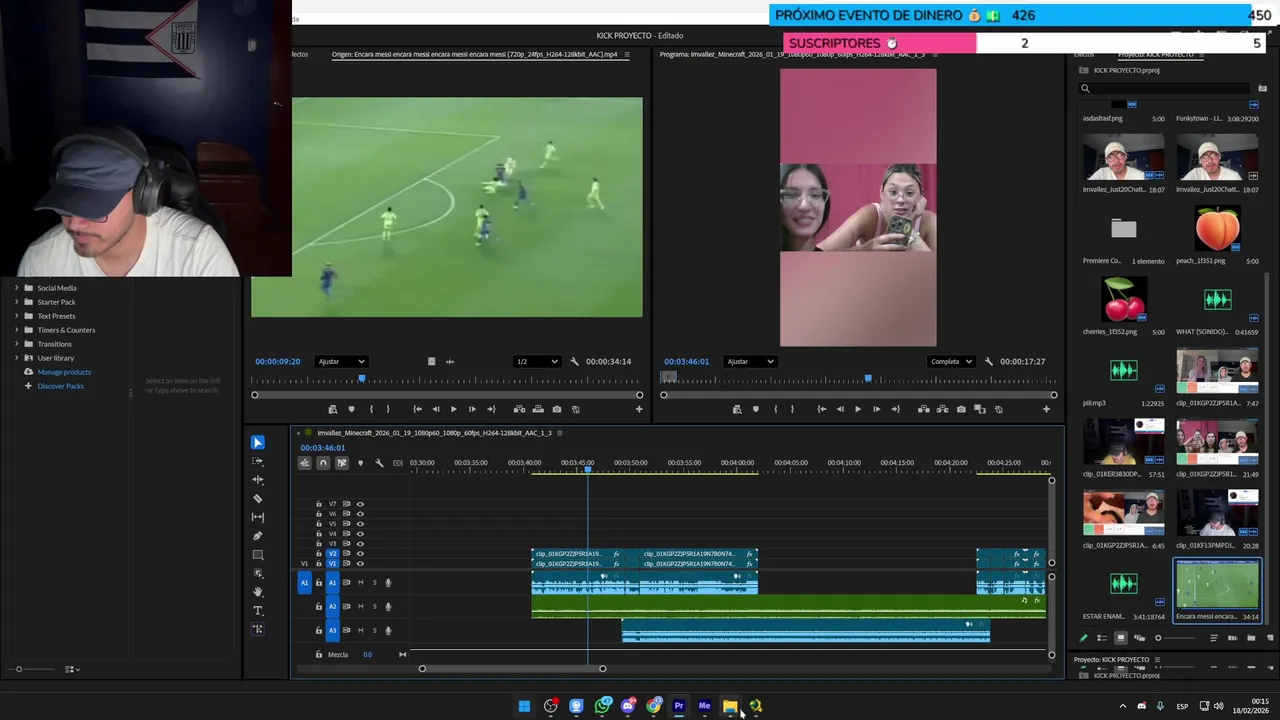
Task: Open Program monitor Ajustar zoom dropdown
Action: [x=750, y=361]
